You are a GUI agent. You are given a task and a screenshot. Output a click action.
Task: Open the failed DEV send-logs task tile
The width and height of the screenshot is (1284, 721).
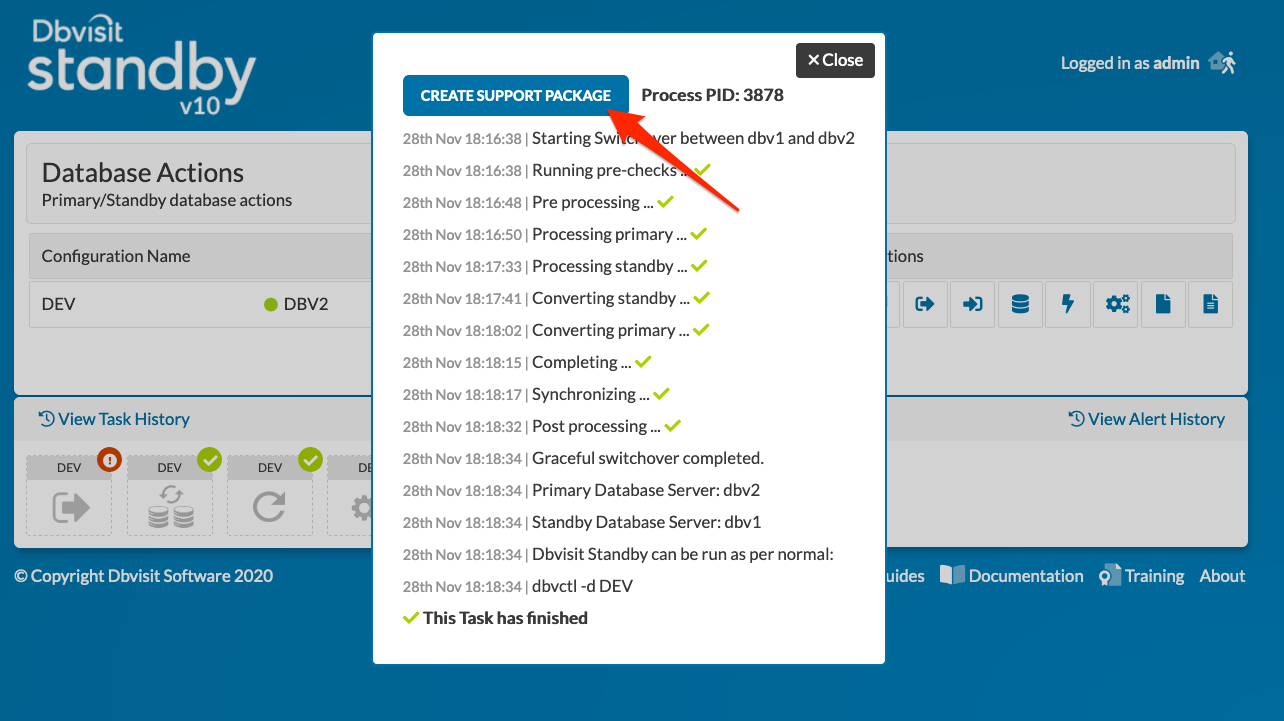tap(69, 496)
